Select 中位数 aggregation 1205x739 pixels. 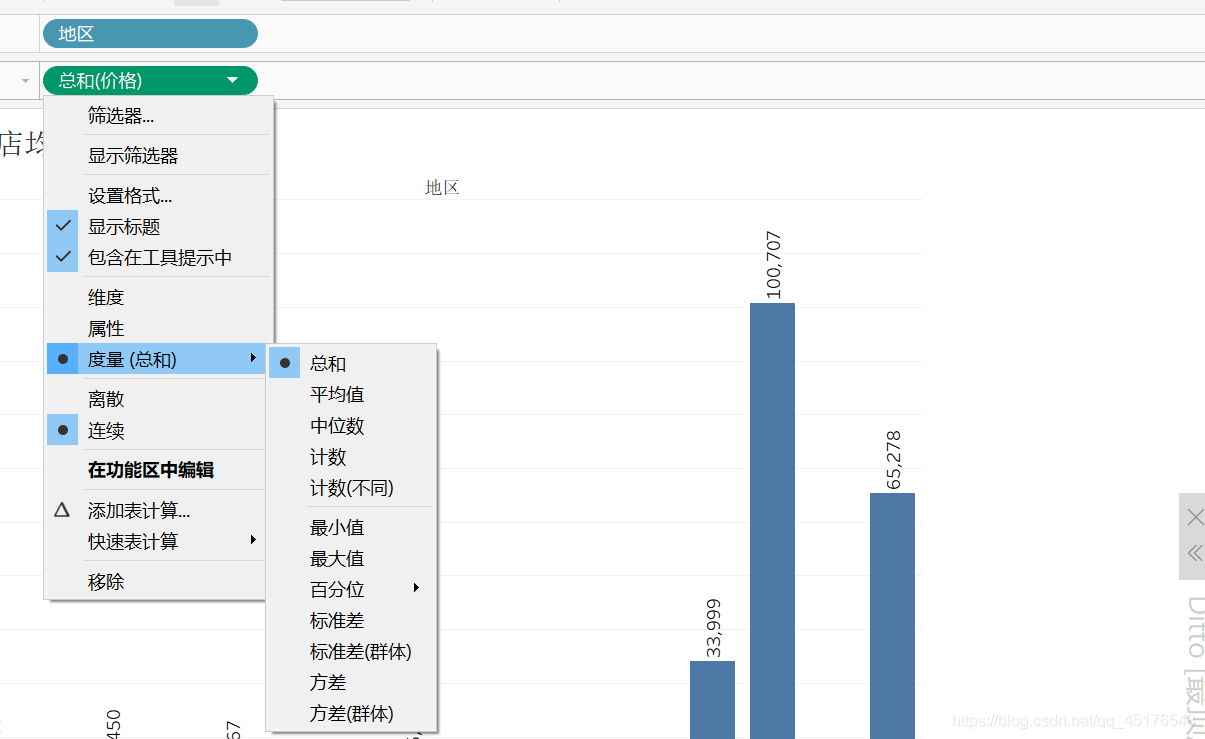coord(351,426)
